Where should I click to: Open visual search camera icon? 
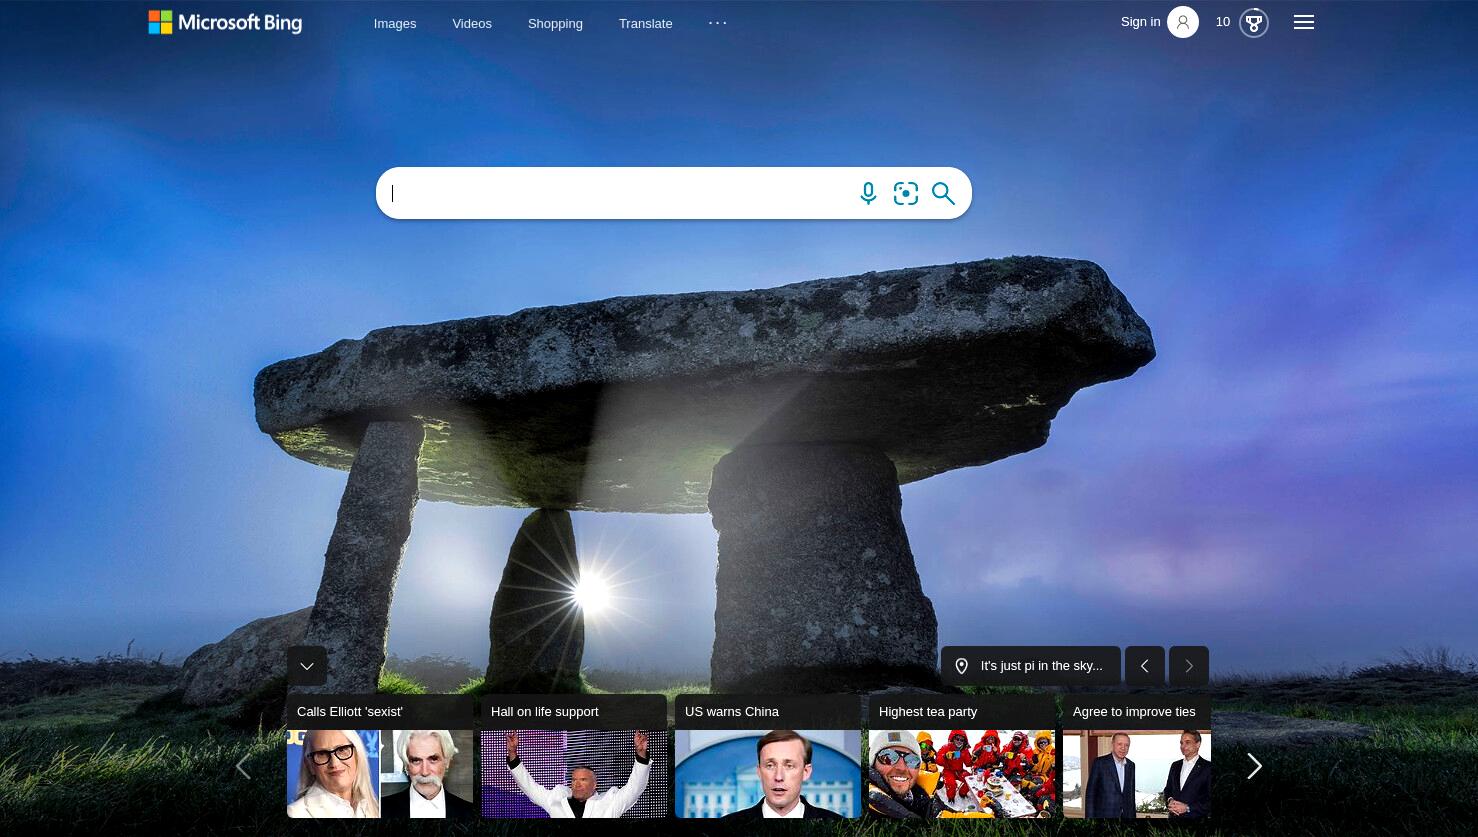tap(906, 193)
